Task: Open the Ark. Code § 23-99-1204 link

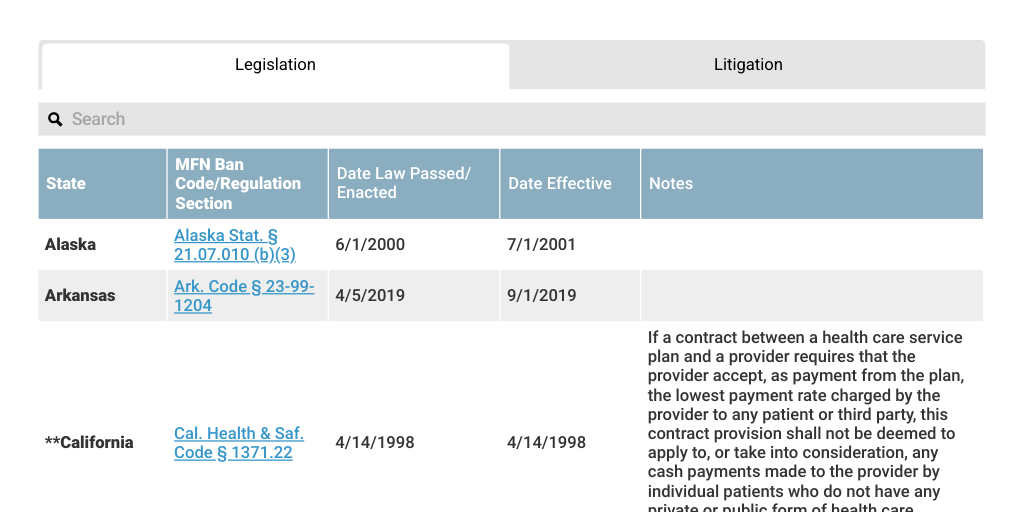Action: point(244,296)
